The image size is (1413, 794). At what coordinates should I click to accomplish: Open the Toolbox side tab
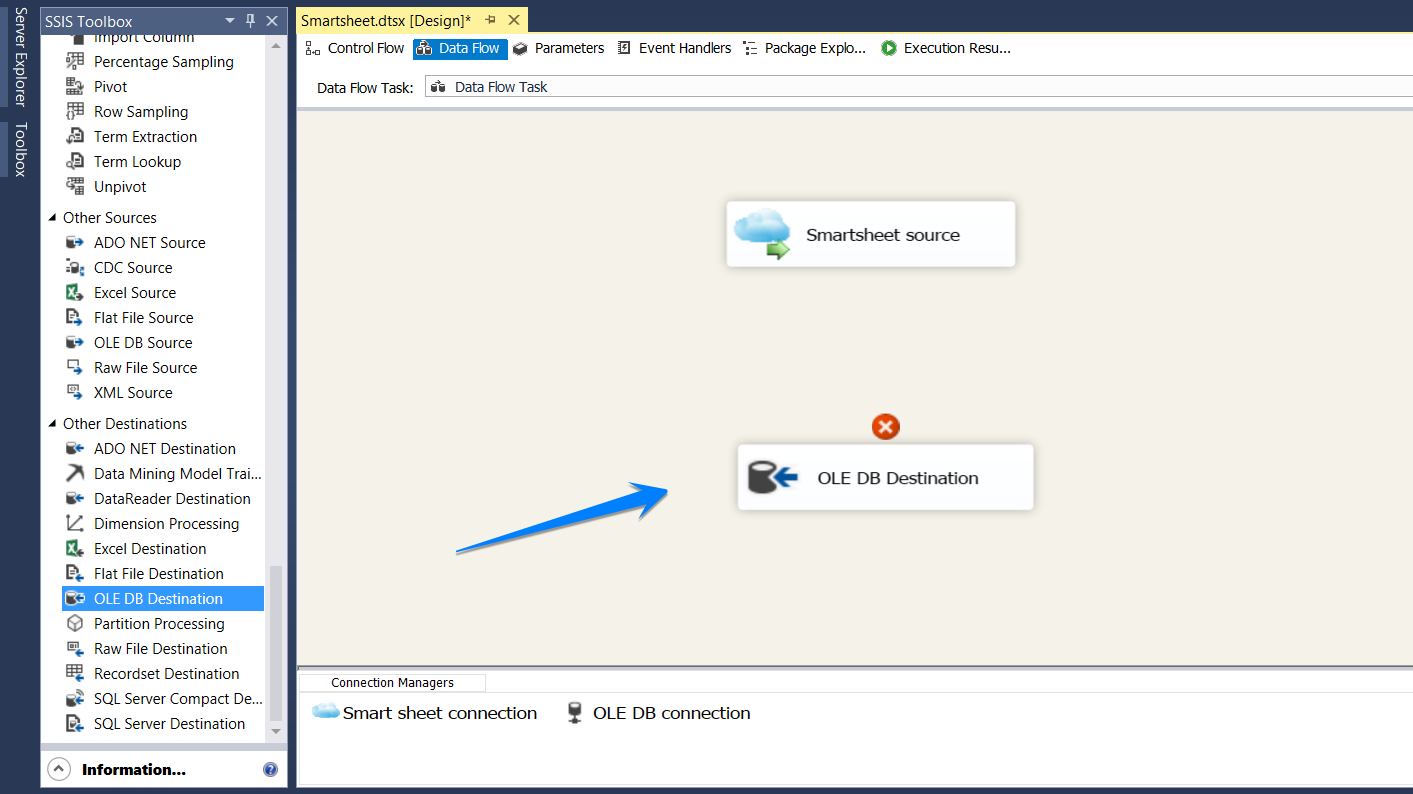click(x=19, y=149)
